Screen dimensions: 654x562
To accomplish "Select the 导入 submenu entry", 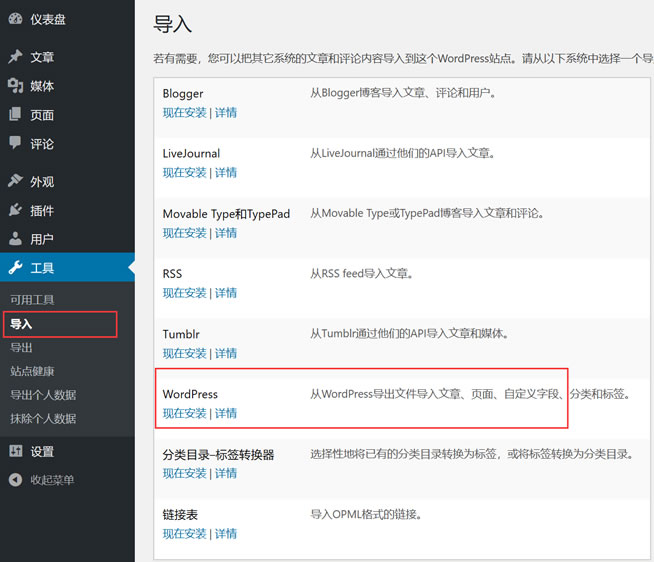I will tap(21, 324).
